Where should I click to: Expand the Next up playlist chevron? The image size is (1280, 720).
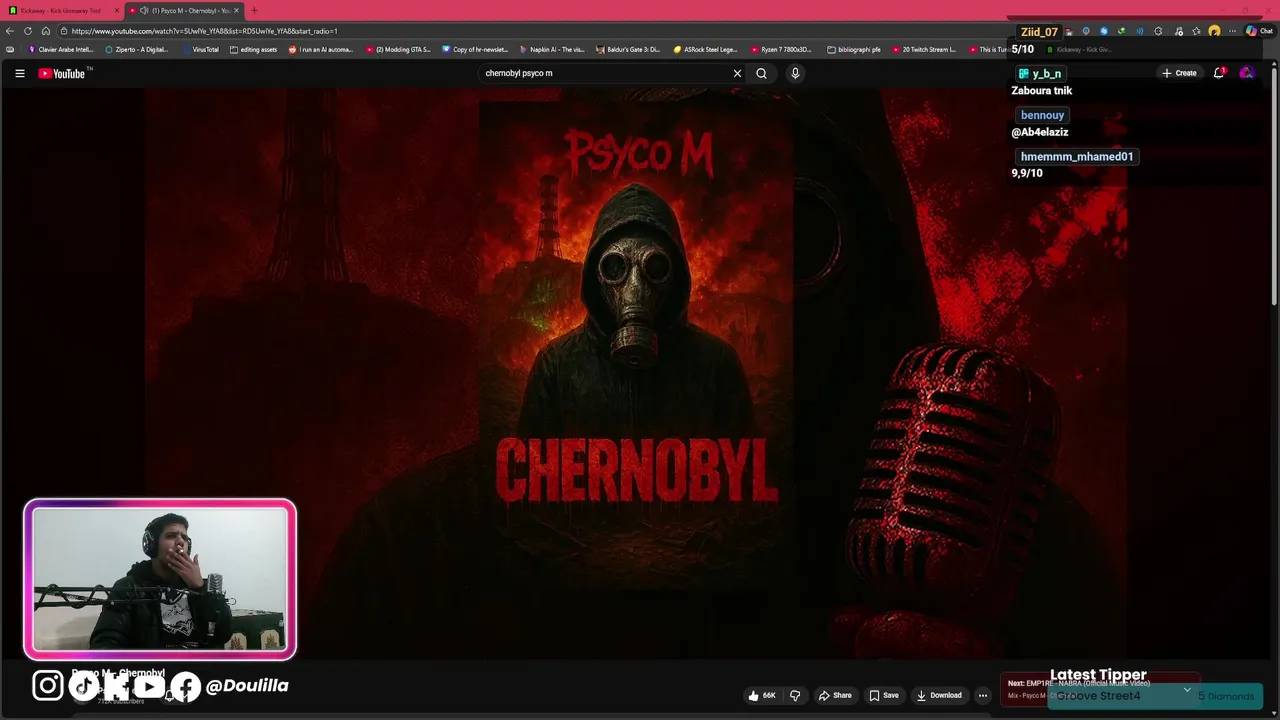pyautogui.click(x=1187, y=689)
